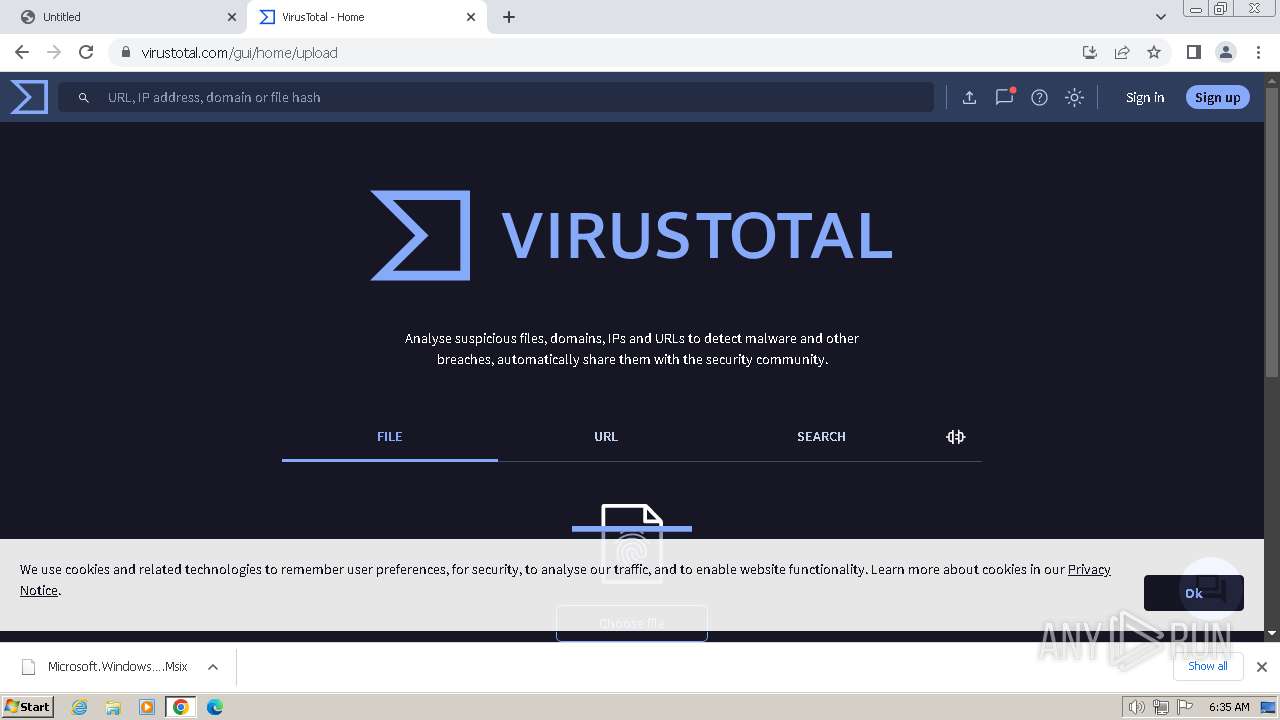Click Show all downloads
The height and width of the screenshot is (720, 1280).
[1208, 666]
